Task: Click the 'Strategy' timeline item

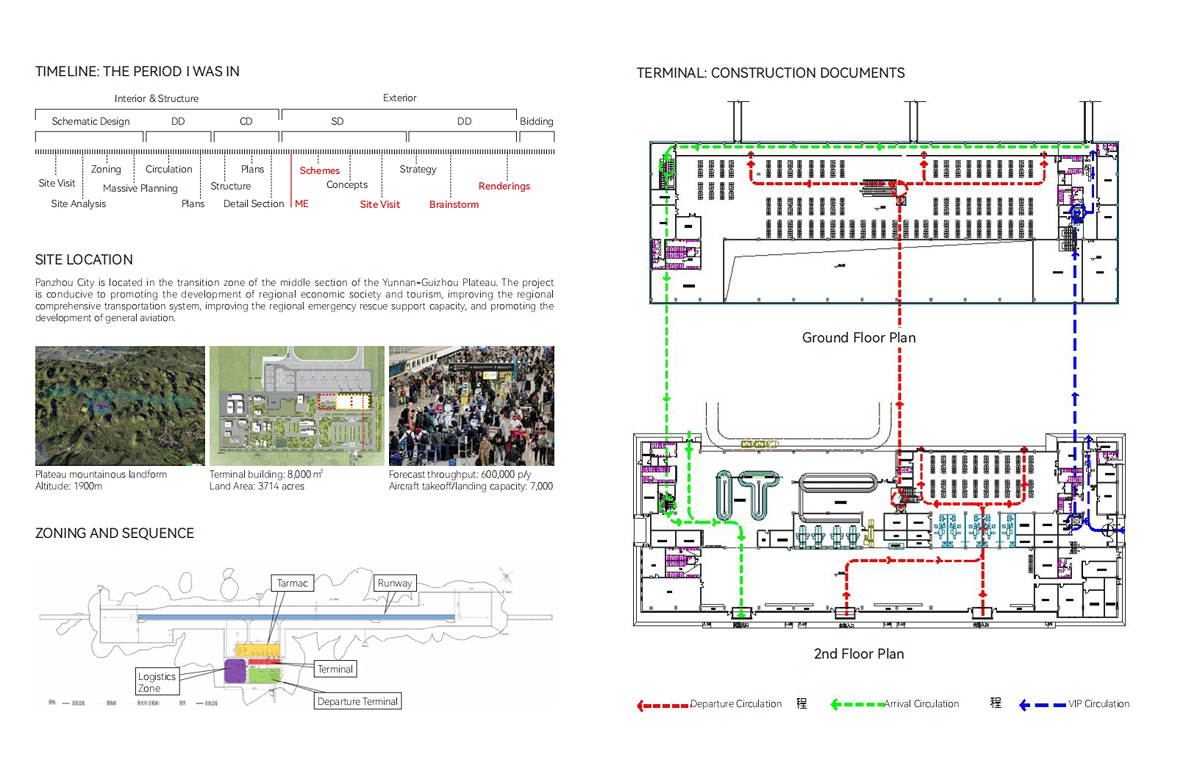Action: pos(418,169)
